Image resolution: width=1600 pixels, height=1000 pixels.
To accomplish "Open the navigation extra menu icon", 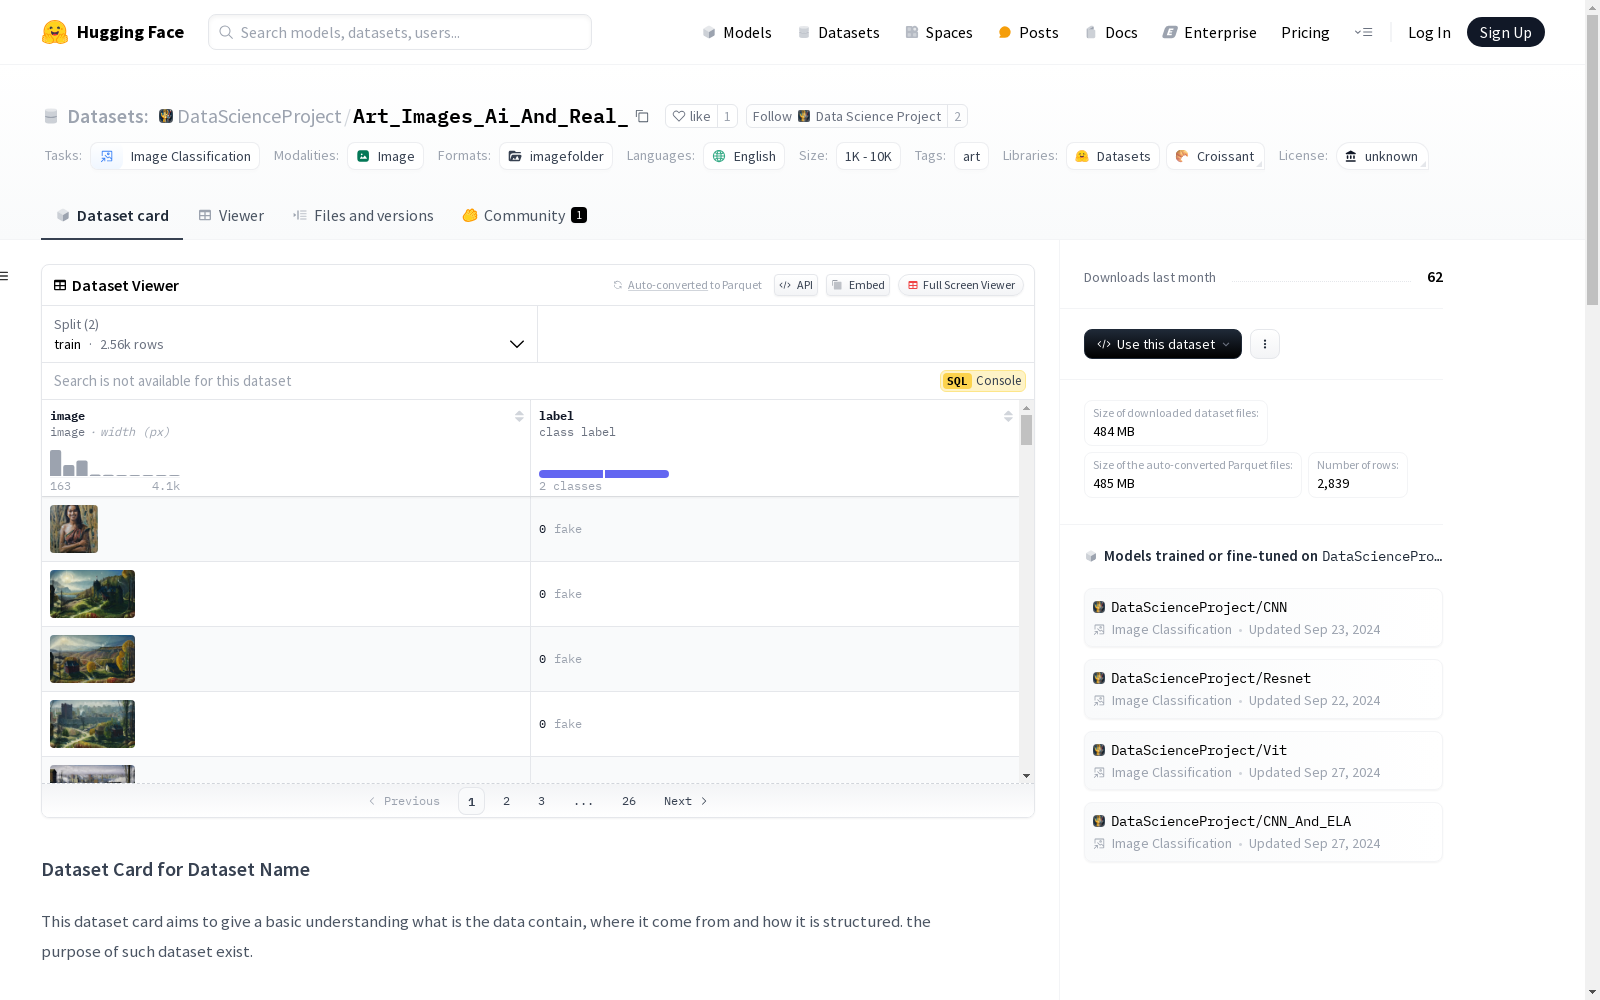I will click(1363, 32).
